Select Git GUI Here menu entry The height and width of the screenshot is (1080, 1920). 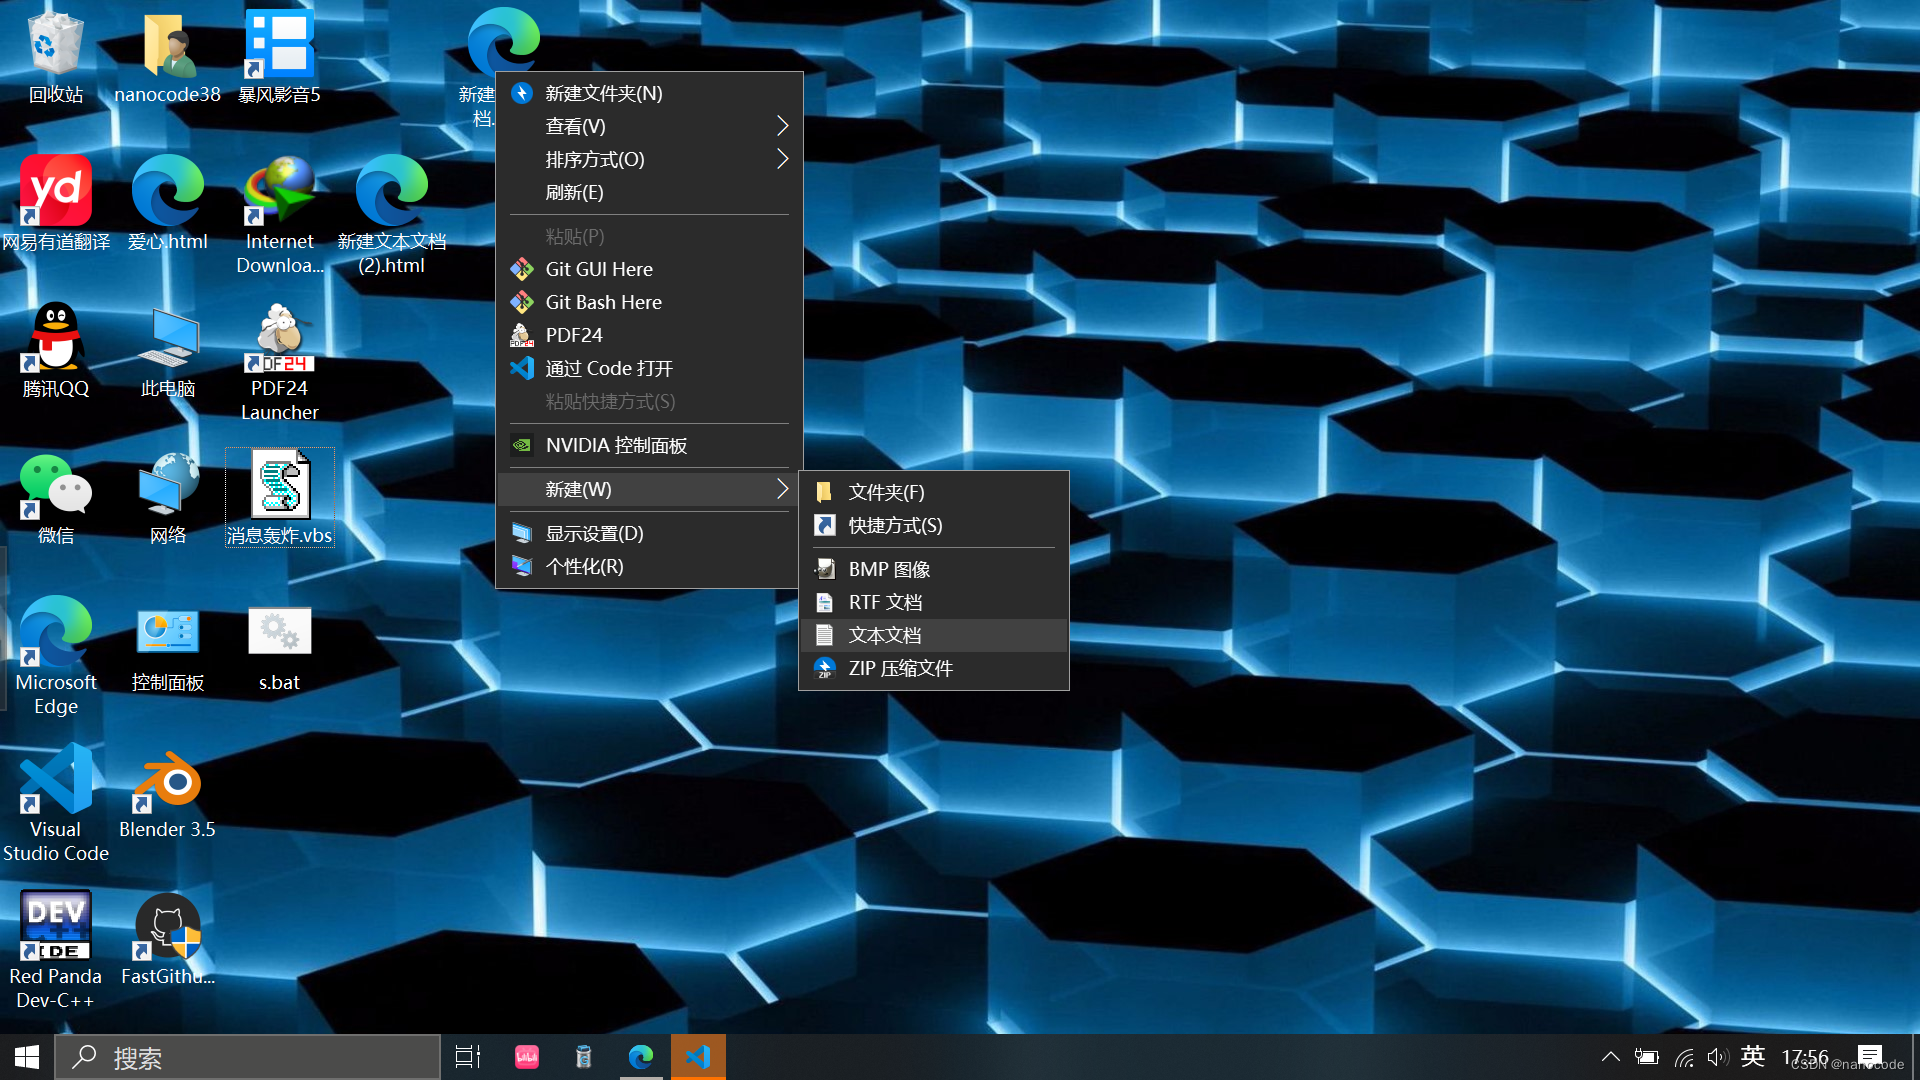(x=650, y=269)
